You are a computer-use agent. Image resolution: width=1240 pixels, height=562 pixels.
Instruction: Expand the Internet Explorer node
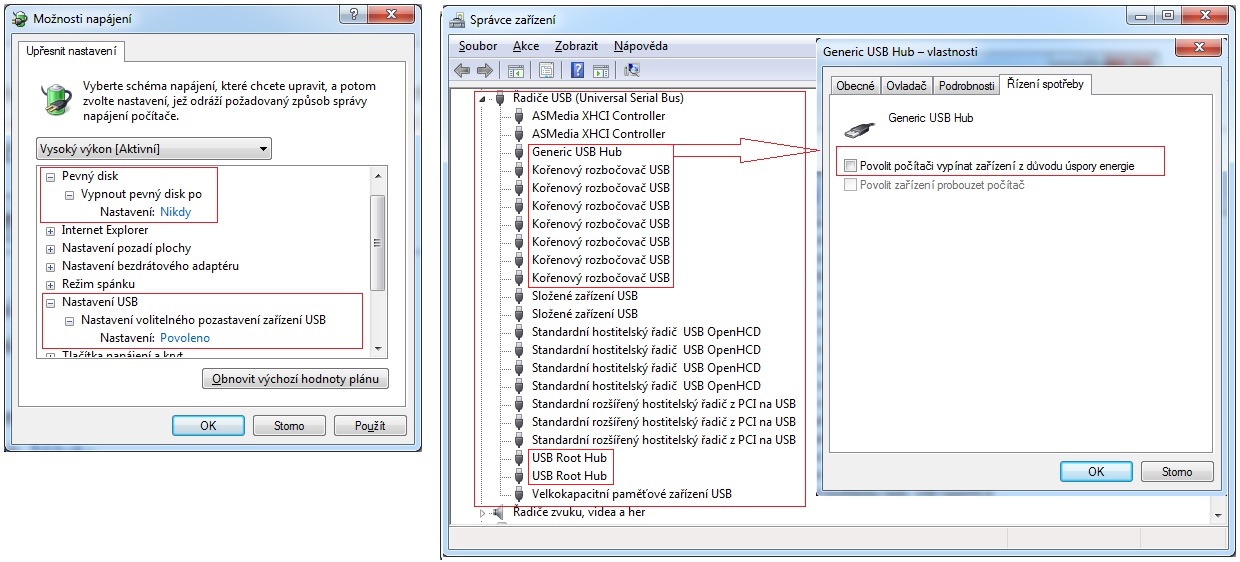(x=51, y=230)
